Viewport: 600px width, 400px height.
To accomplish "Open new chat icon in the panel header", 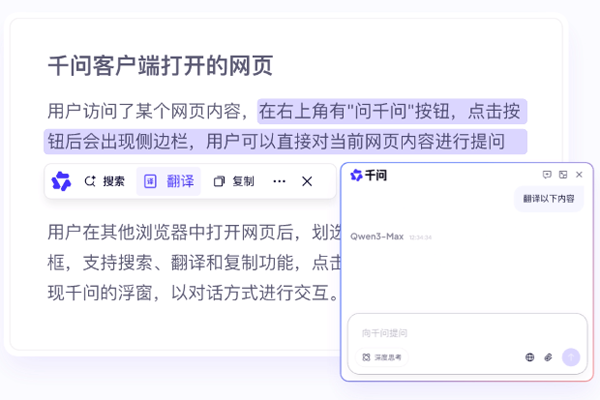I will click(547, 175).
